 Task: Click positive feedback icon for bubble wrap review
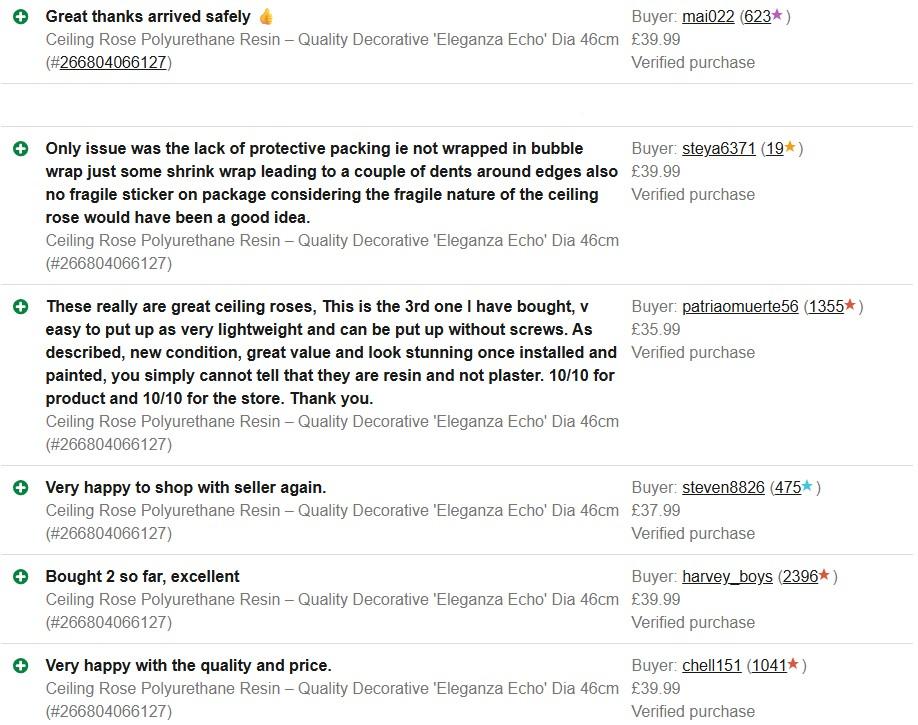pyautogui.click(x=20, y=149)
